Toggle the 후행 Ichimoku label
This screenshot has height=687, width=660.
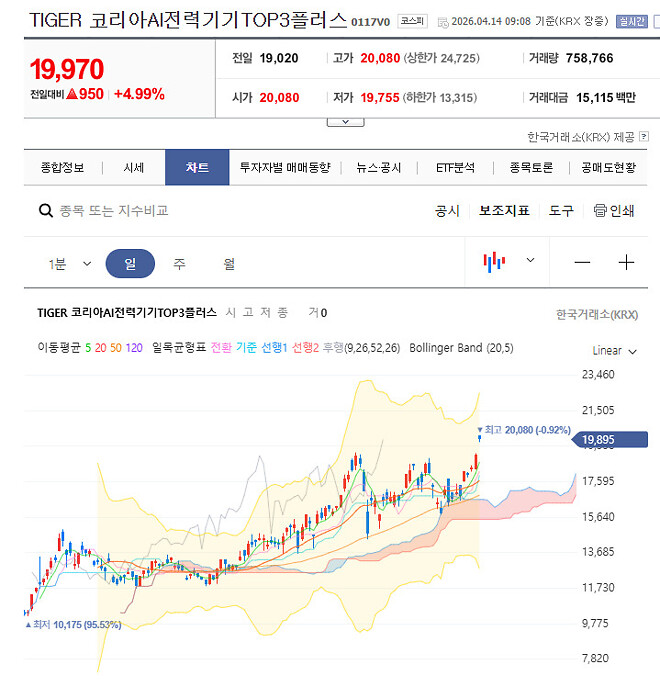[x=334, y=347]
